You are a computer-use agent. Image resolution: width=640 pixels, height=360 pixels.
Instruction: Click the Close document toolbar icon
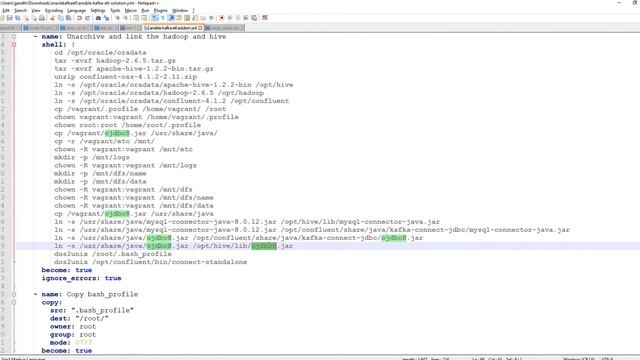coord(26,18)
